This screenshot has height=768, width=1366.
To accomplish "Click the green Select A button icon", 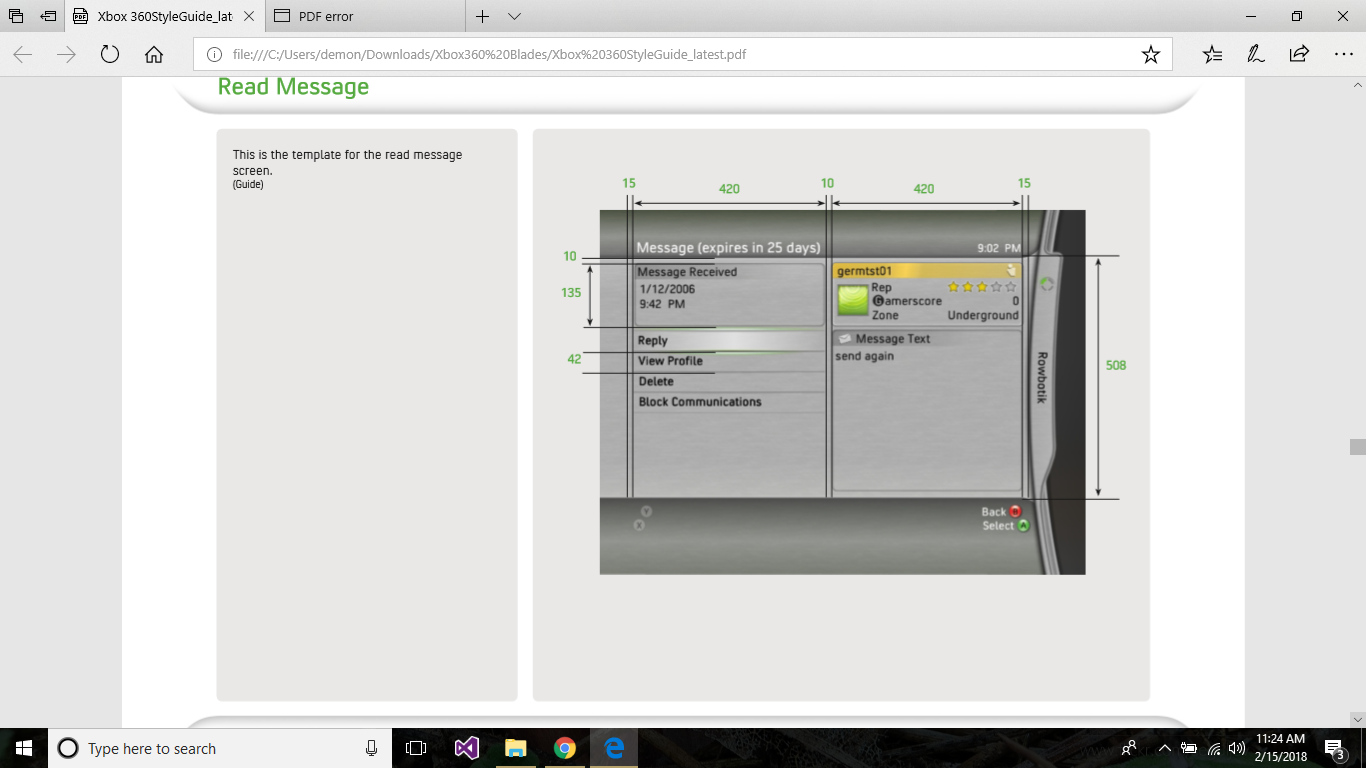I will tap(1023, 525).
